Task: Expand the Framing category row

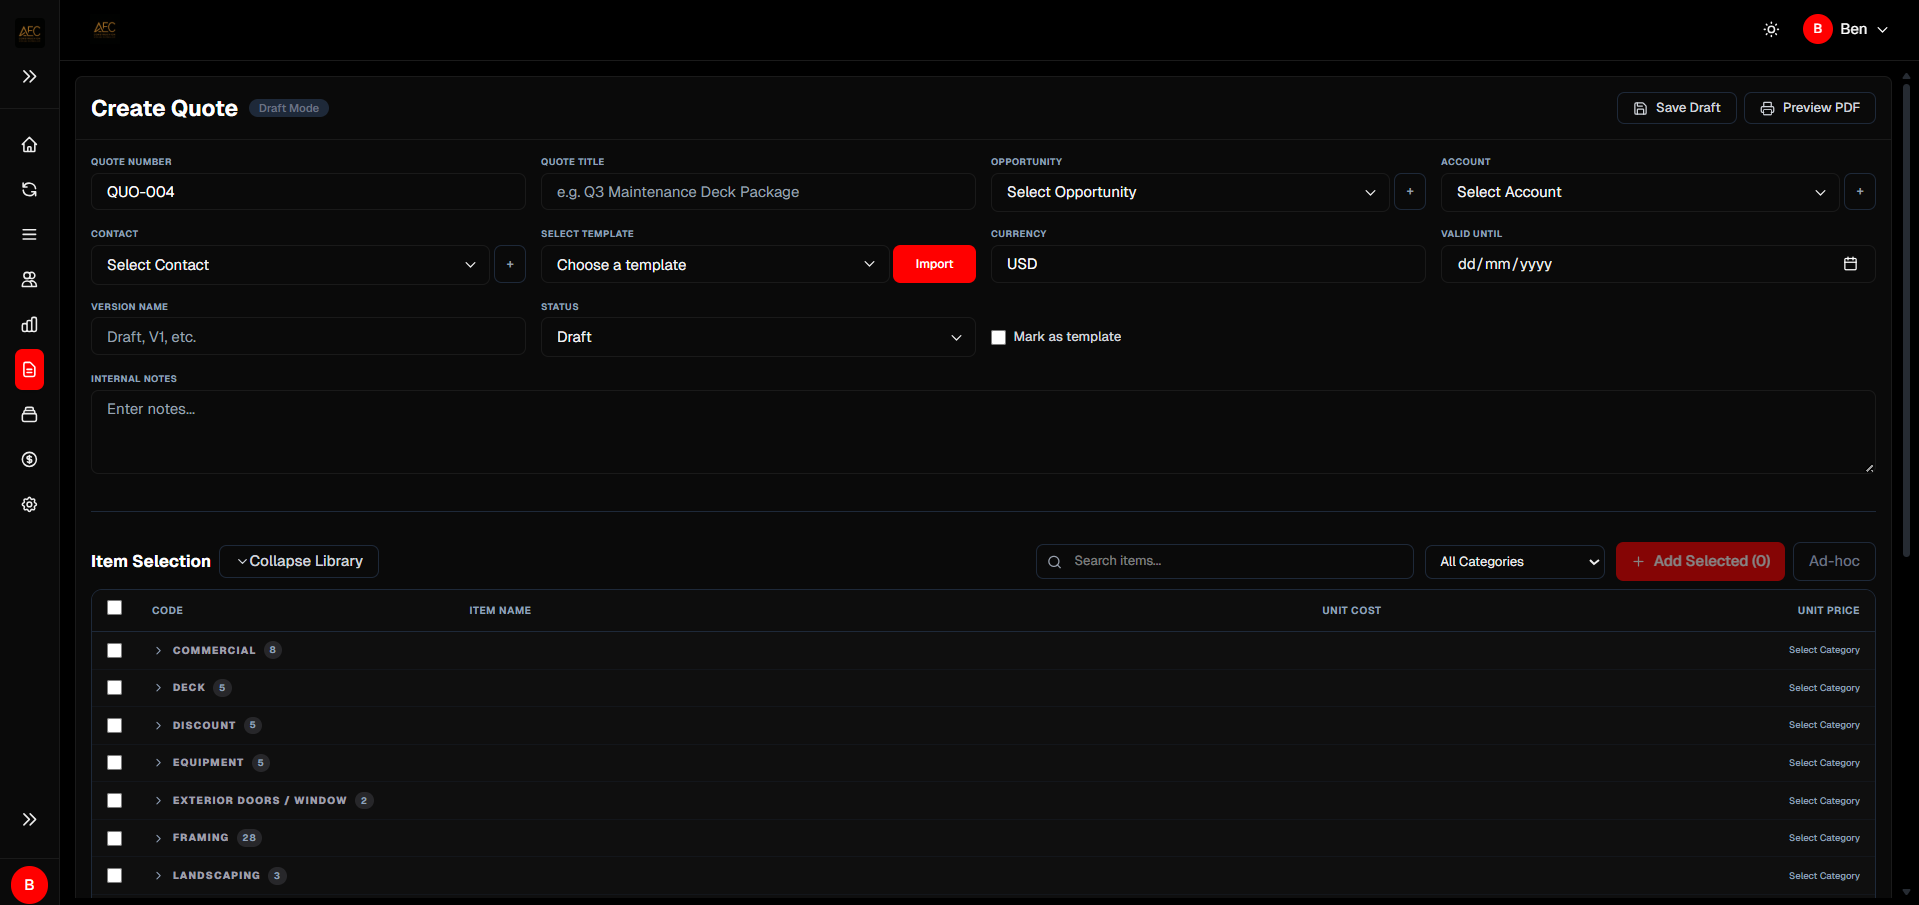Action: point(158,838)
